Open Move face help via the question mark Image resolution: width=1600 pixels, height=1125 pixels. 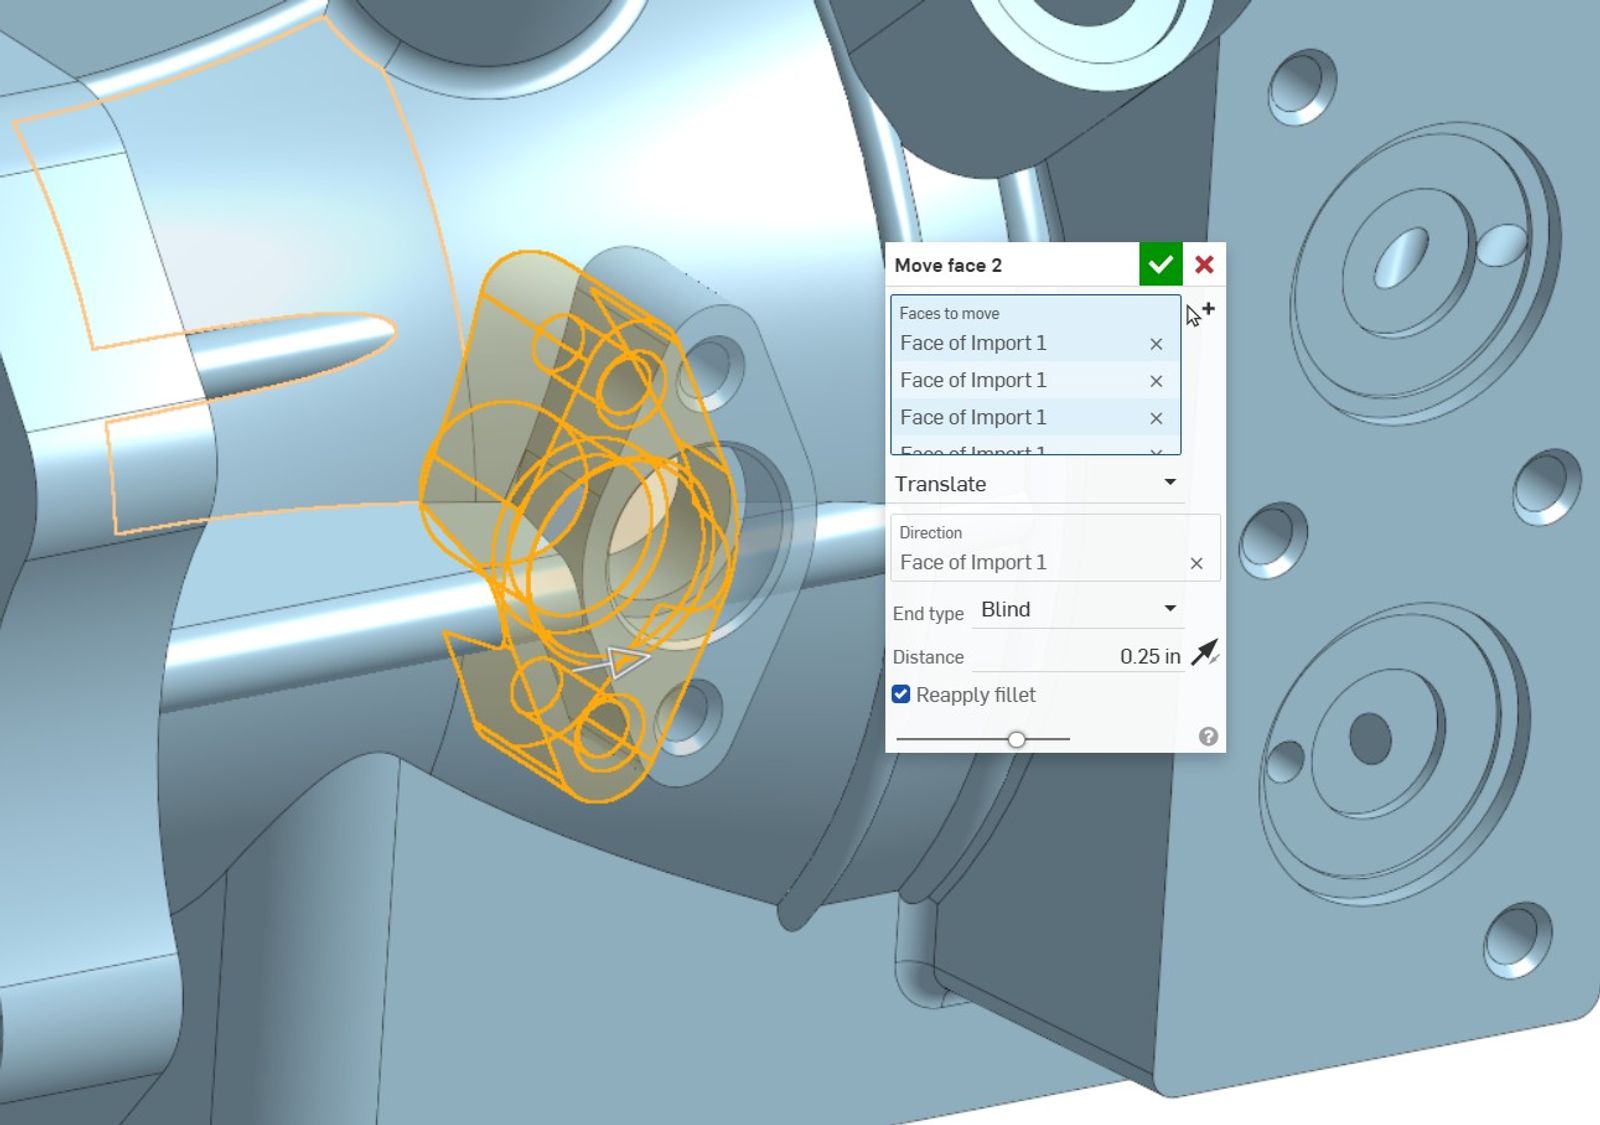1208,737
